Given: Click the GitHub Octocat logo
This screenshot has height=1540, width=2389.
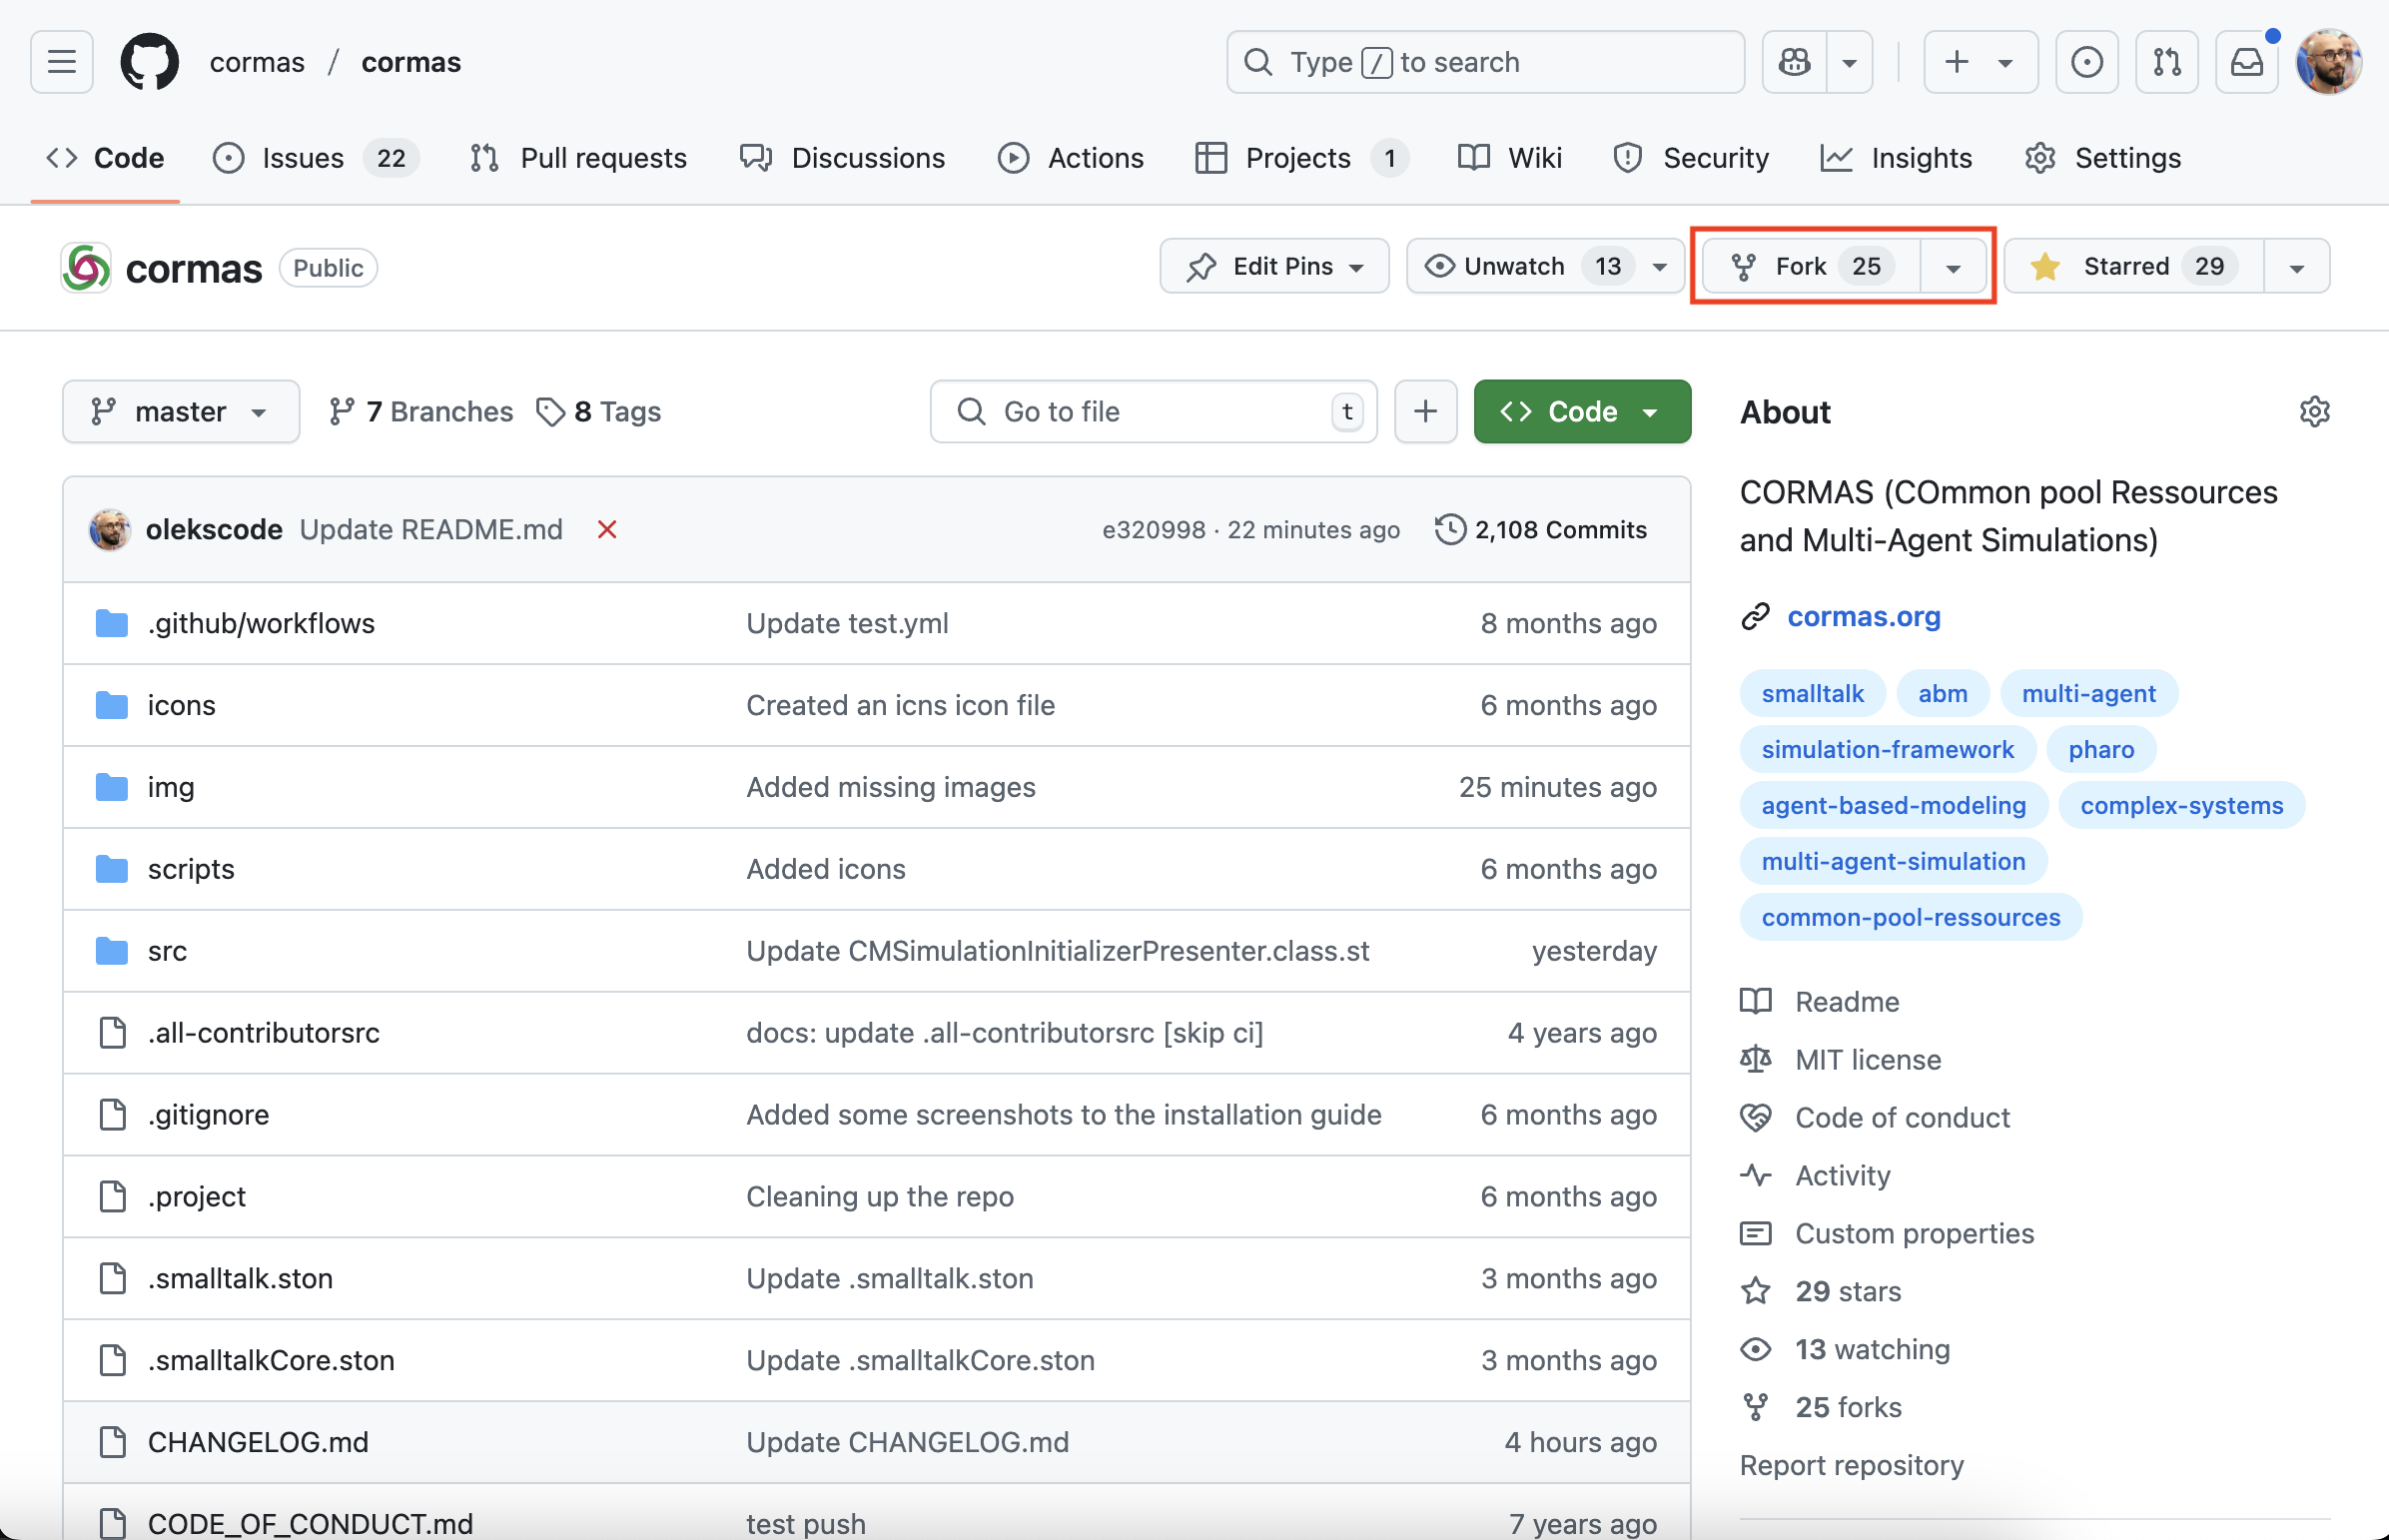Looking at the screenshot, I should coord(150,62).
